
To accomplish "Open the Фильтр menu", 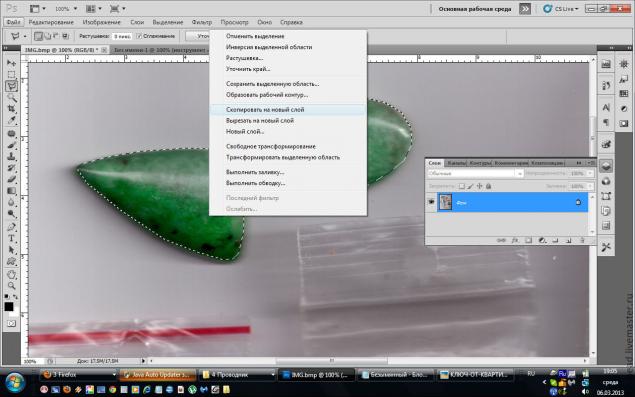I will [x=201, y=22].
